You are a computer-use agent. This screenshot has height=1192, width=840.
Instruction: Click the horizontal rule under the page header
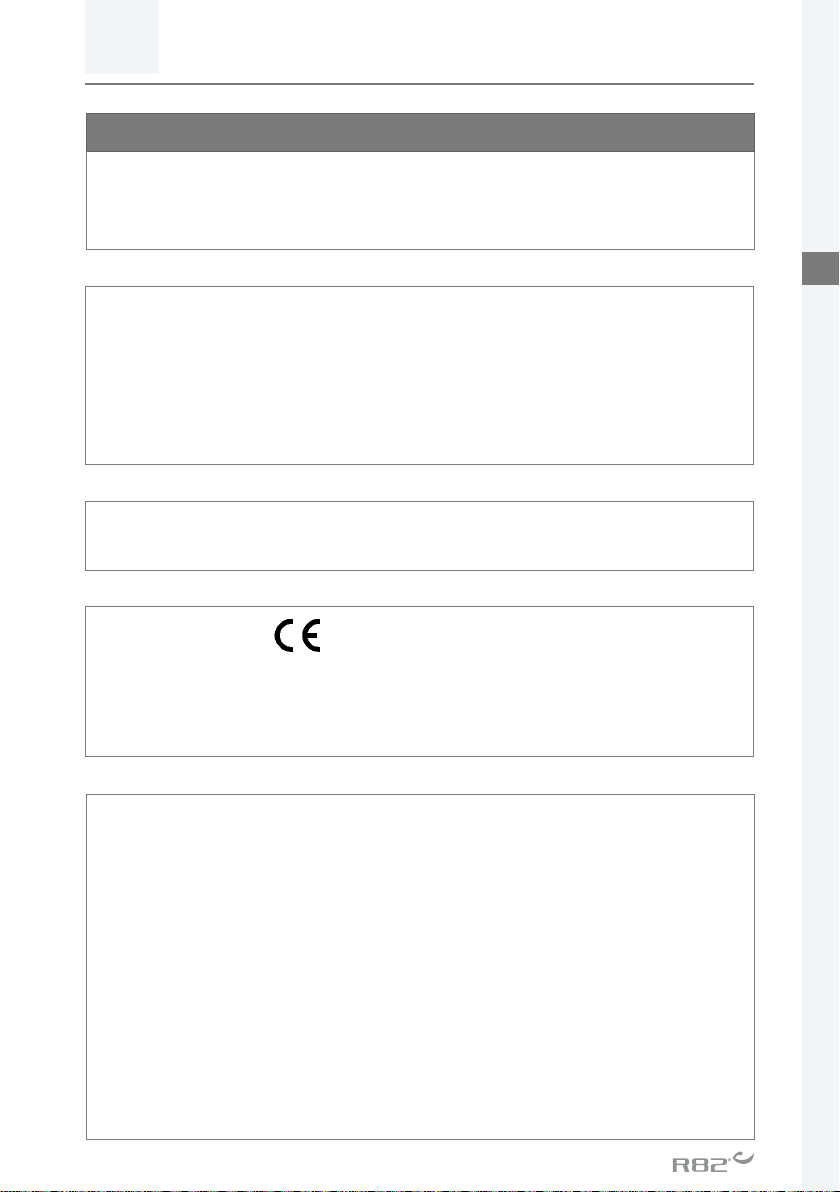pos(420,84)
